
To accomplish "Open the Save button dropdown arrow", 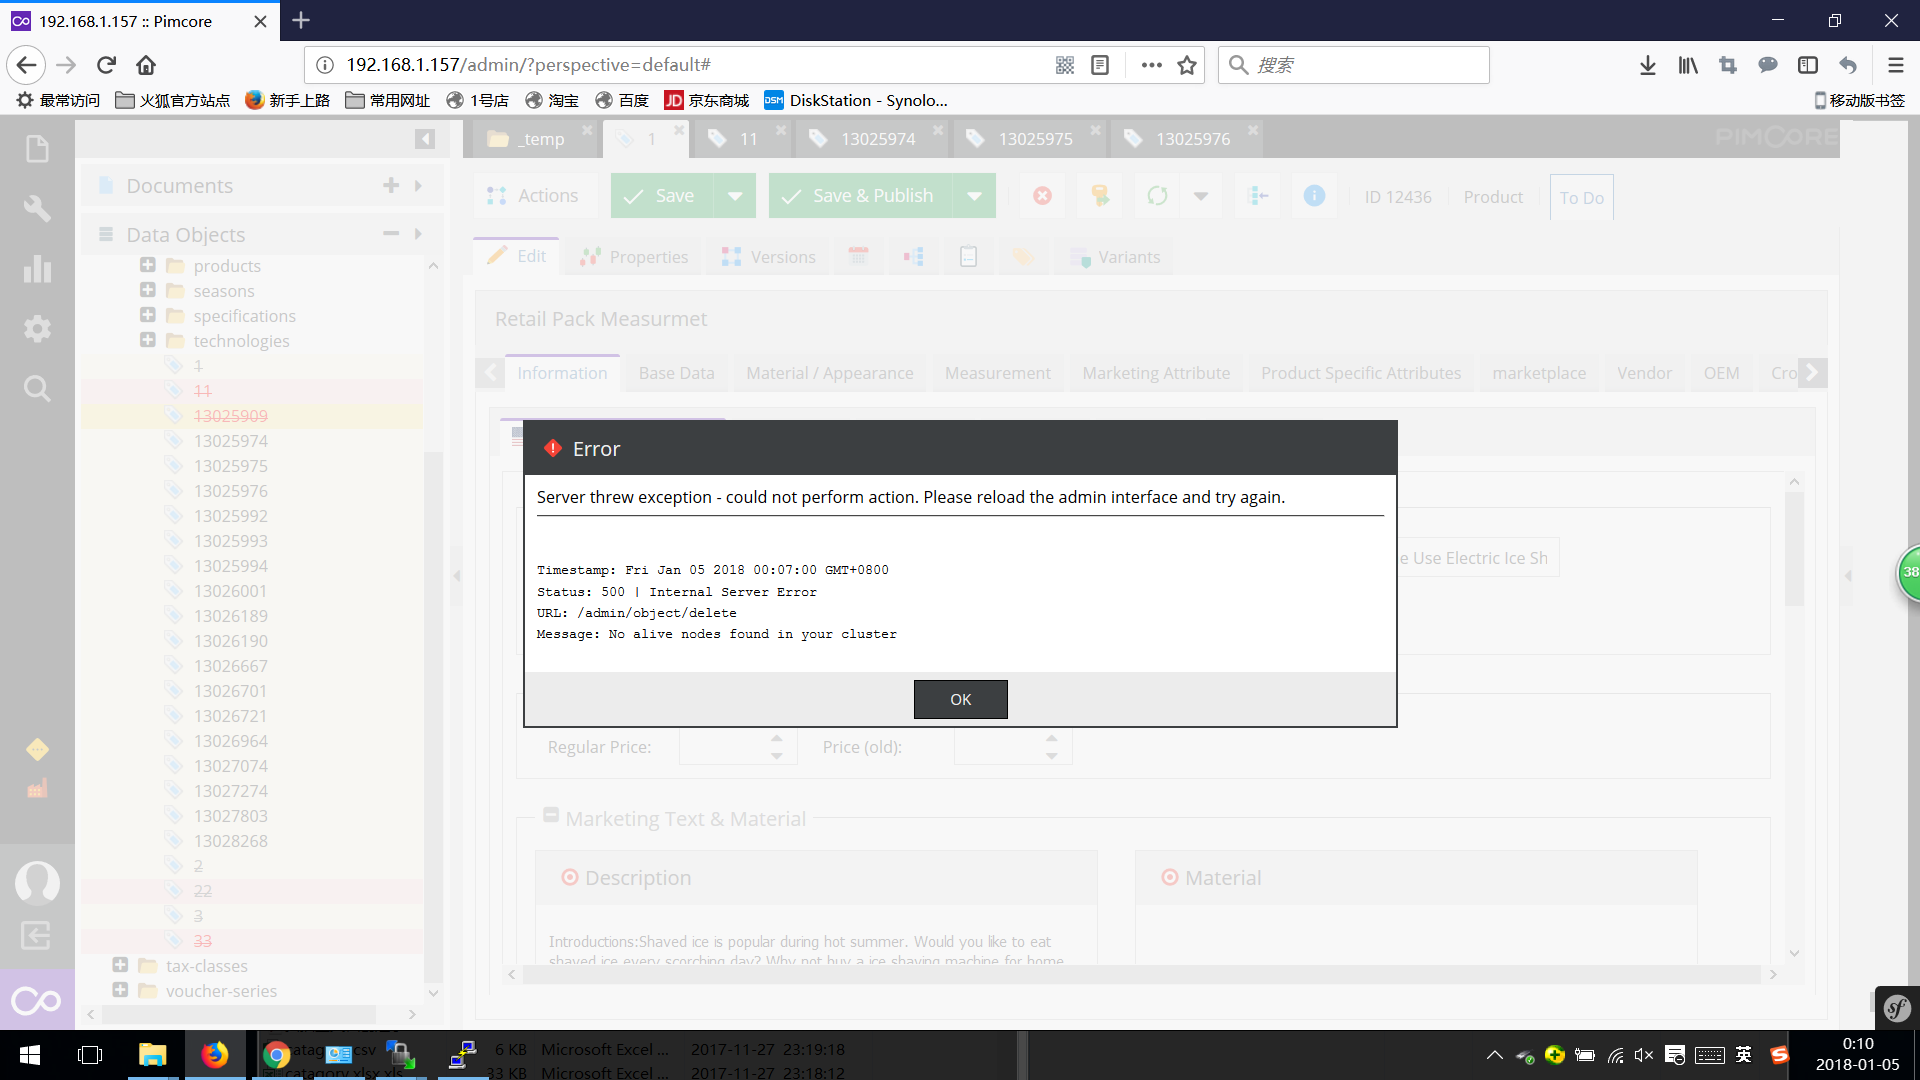I will pyautogui.click(x=735, y=196).
